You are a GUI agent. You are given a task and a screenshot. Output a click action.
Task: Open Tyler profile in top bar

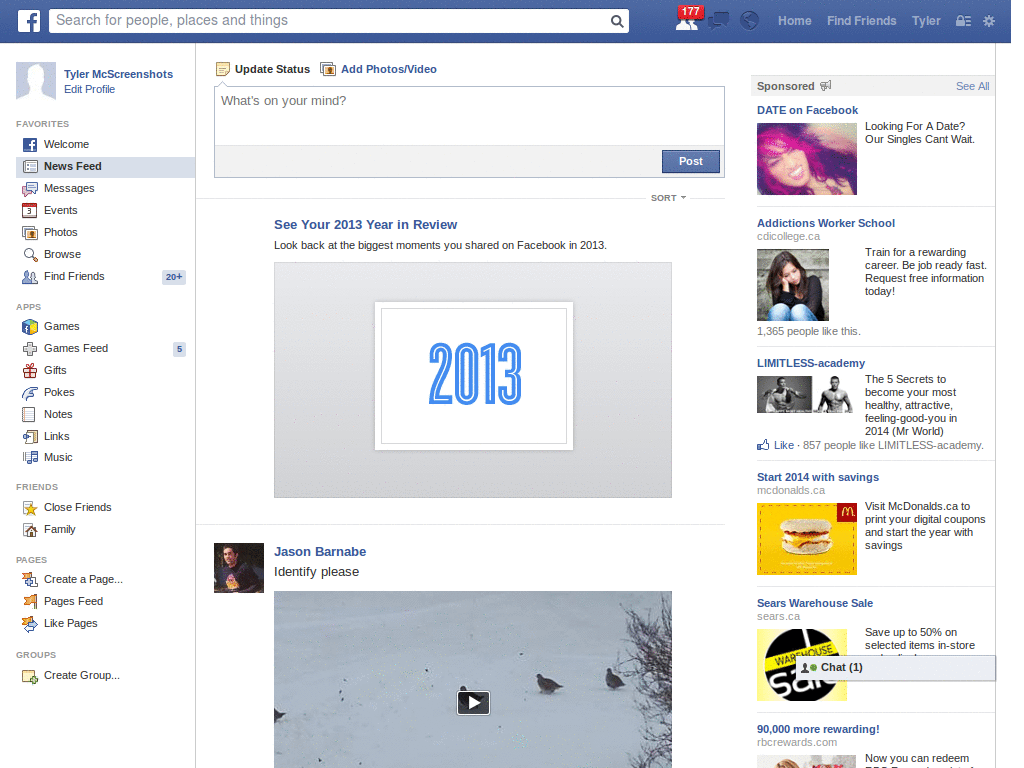[x=926, y=21]
